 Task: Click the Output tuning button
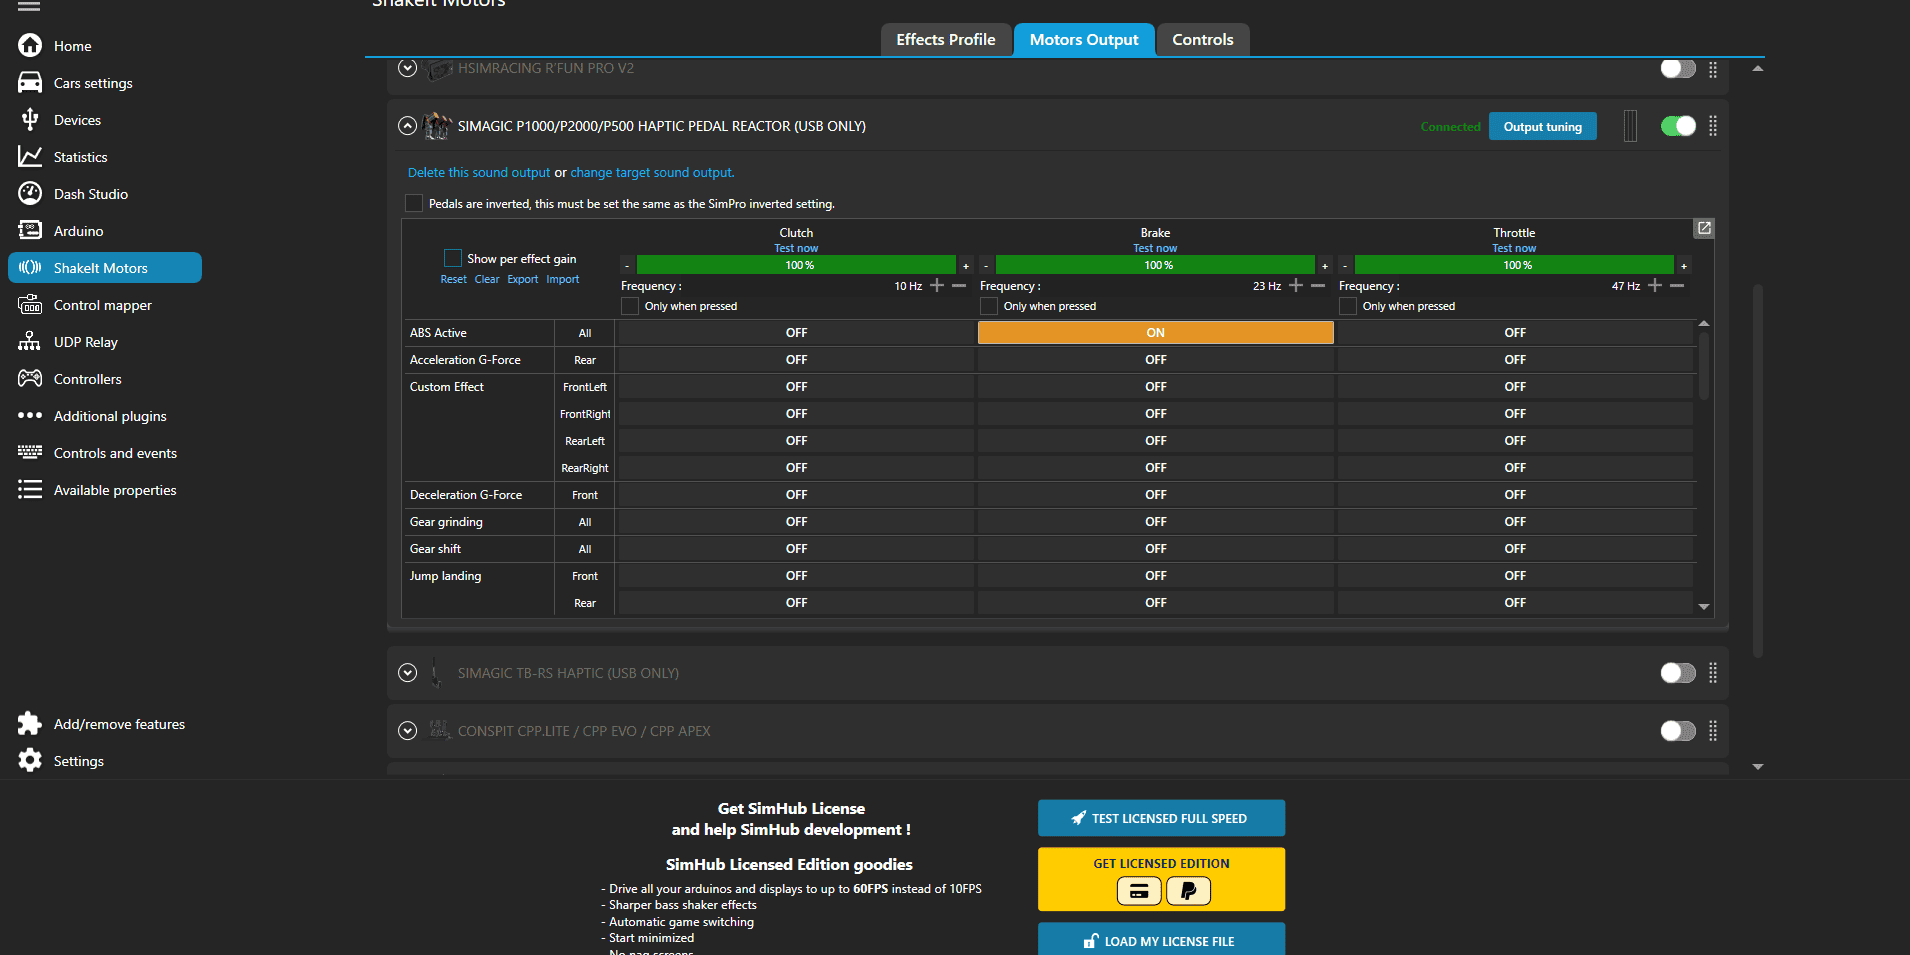pos(1542,126)
